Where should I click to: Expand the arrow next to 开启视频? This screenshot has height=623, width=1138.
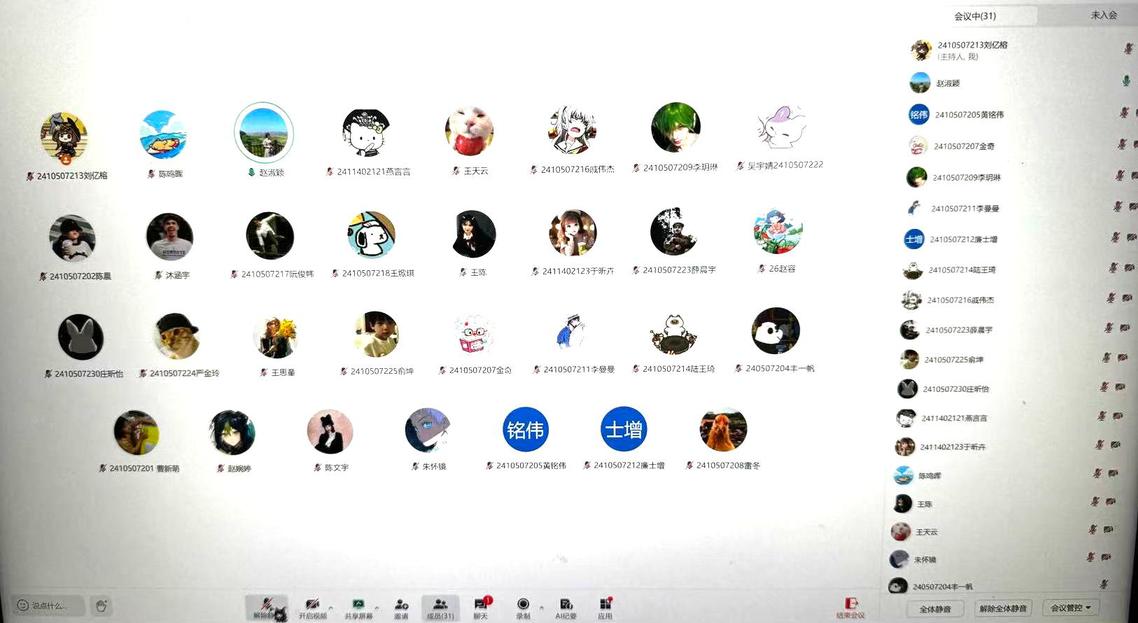331,606
